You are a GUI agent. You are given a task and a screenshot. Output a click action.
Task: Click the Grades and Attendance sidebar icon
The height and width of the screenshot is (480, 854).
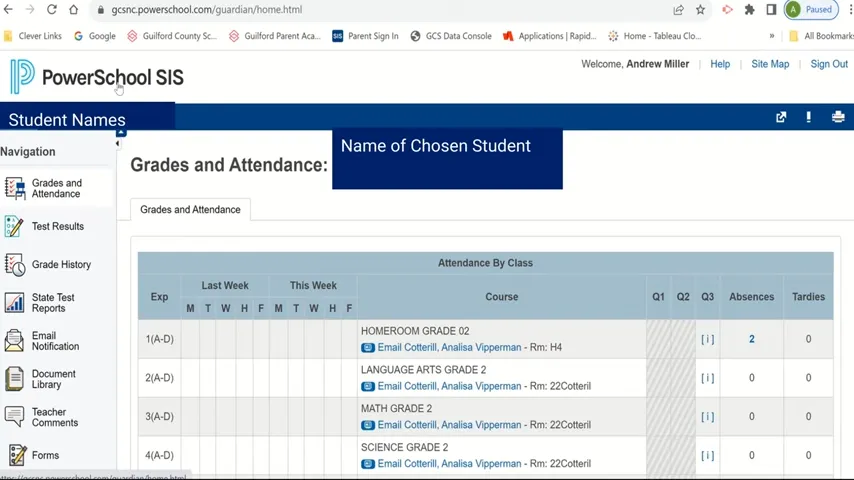coord(15,188)
